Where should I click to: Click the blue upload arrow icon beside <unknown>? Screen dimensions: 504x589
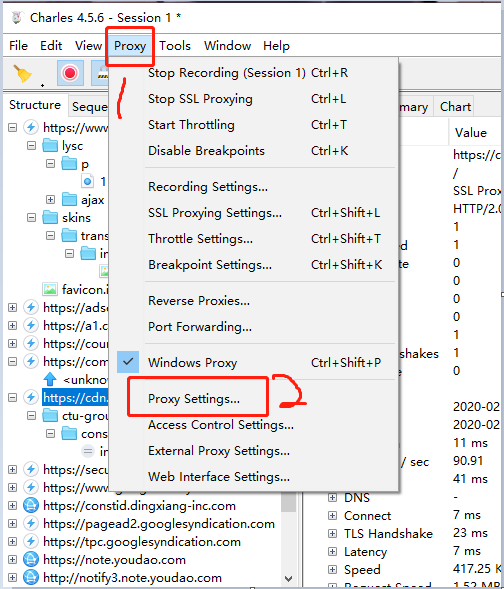(x=50, y=379)
